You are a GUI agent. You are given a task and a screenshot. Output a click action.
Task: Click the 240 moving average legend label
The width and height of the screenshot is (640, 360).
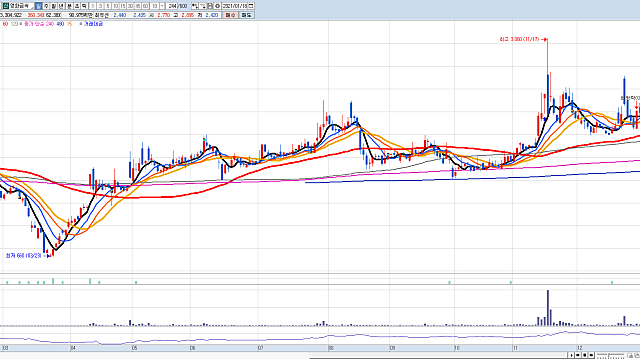(x=50, y=24)
